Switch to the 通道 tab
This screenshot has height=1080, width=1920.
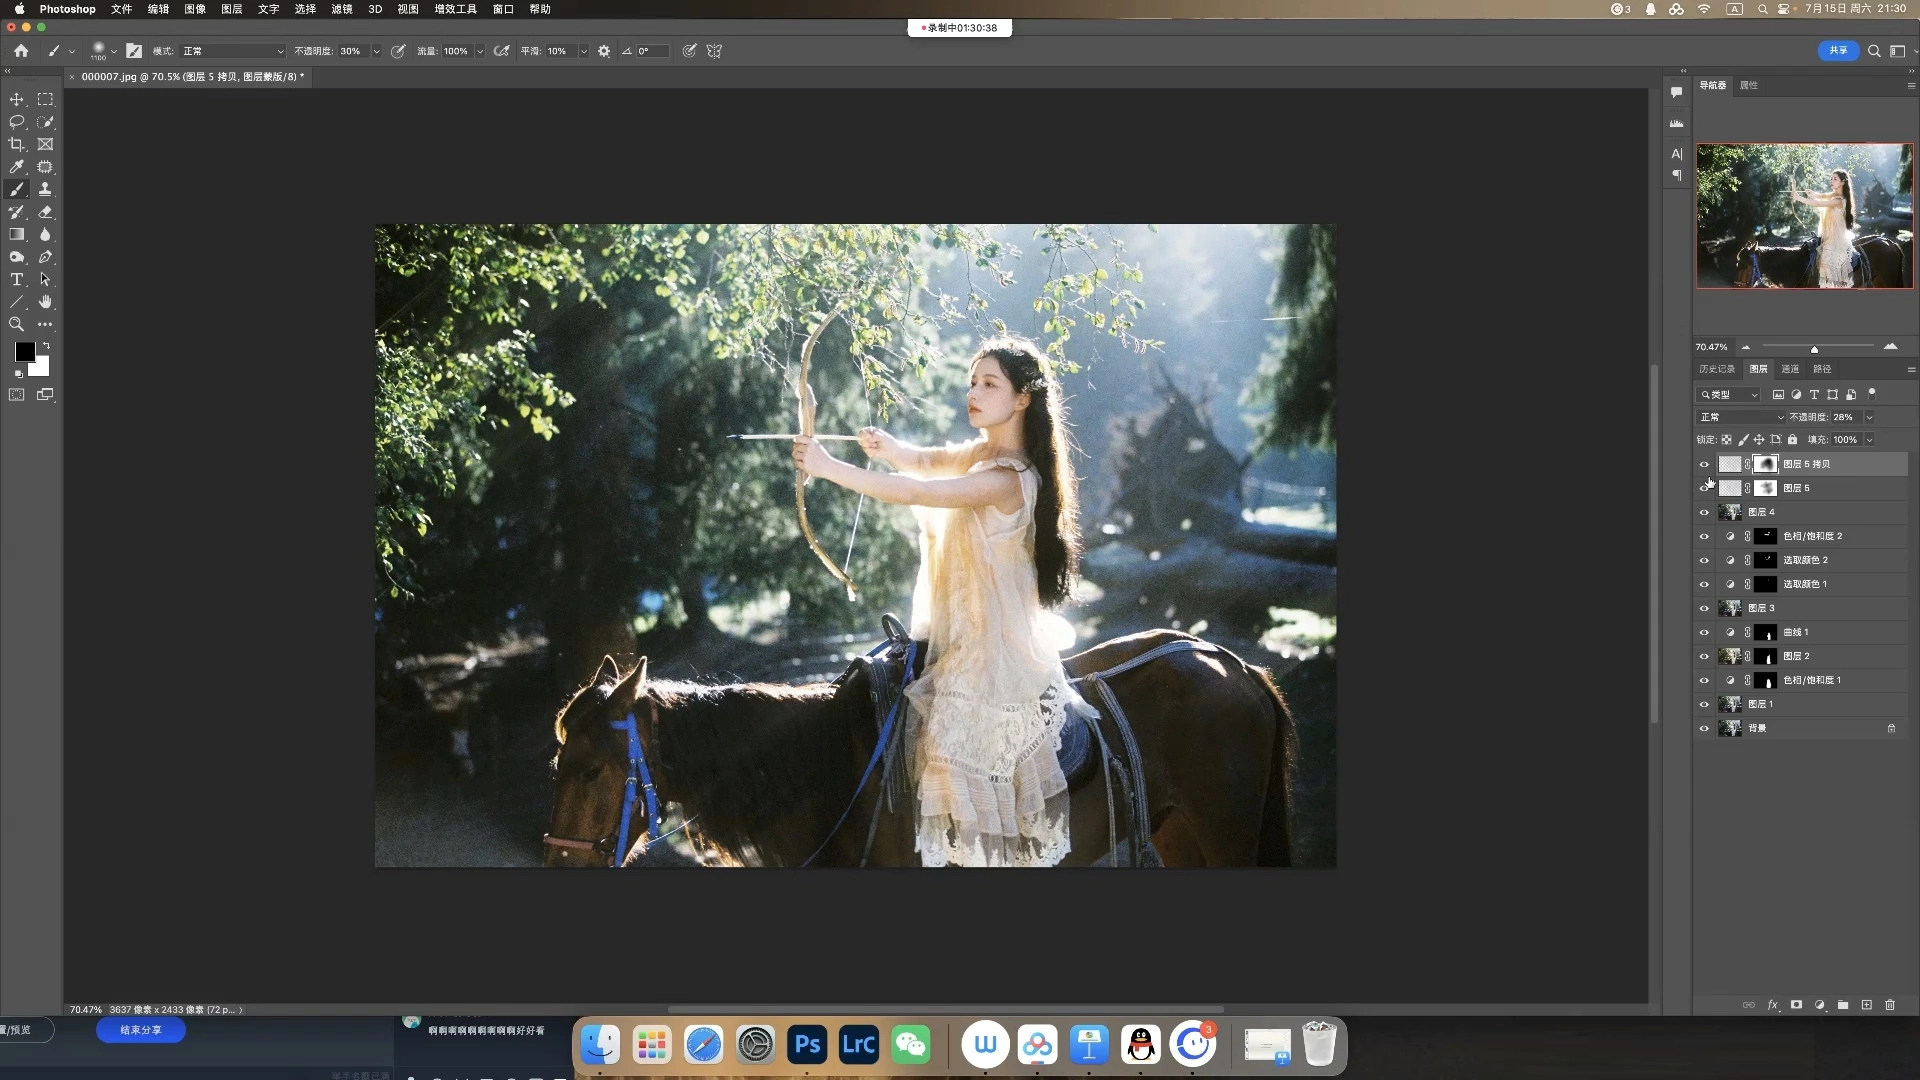pos(1790,369)
